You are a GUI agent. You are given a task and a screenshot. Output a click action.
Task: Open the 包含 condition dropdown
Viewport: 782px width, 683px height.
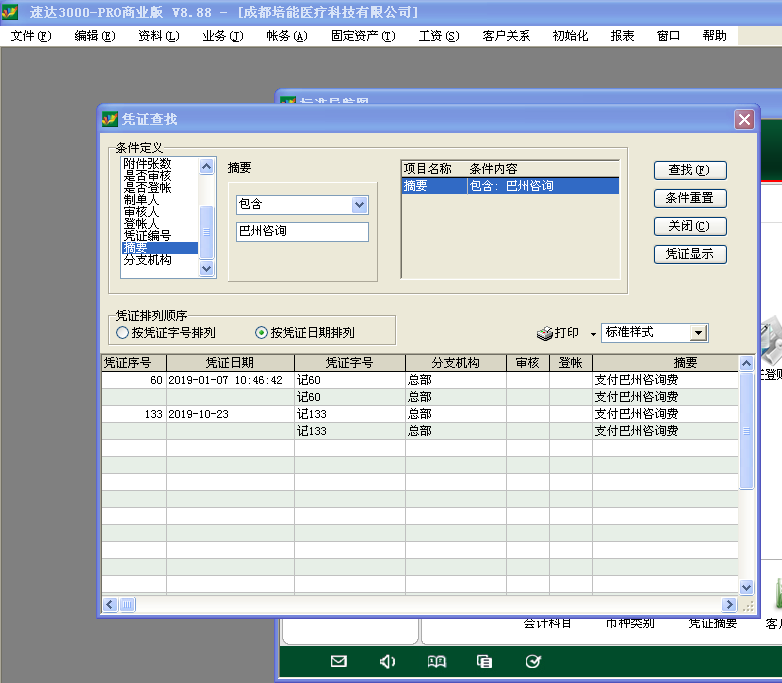point(359,205)
